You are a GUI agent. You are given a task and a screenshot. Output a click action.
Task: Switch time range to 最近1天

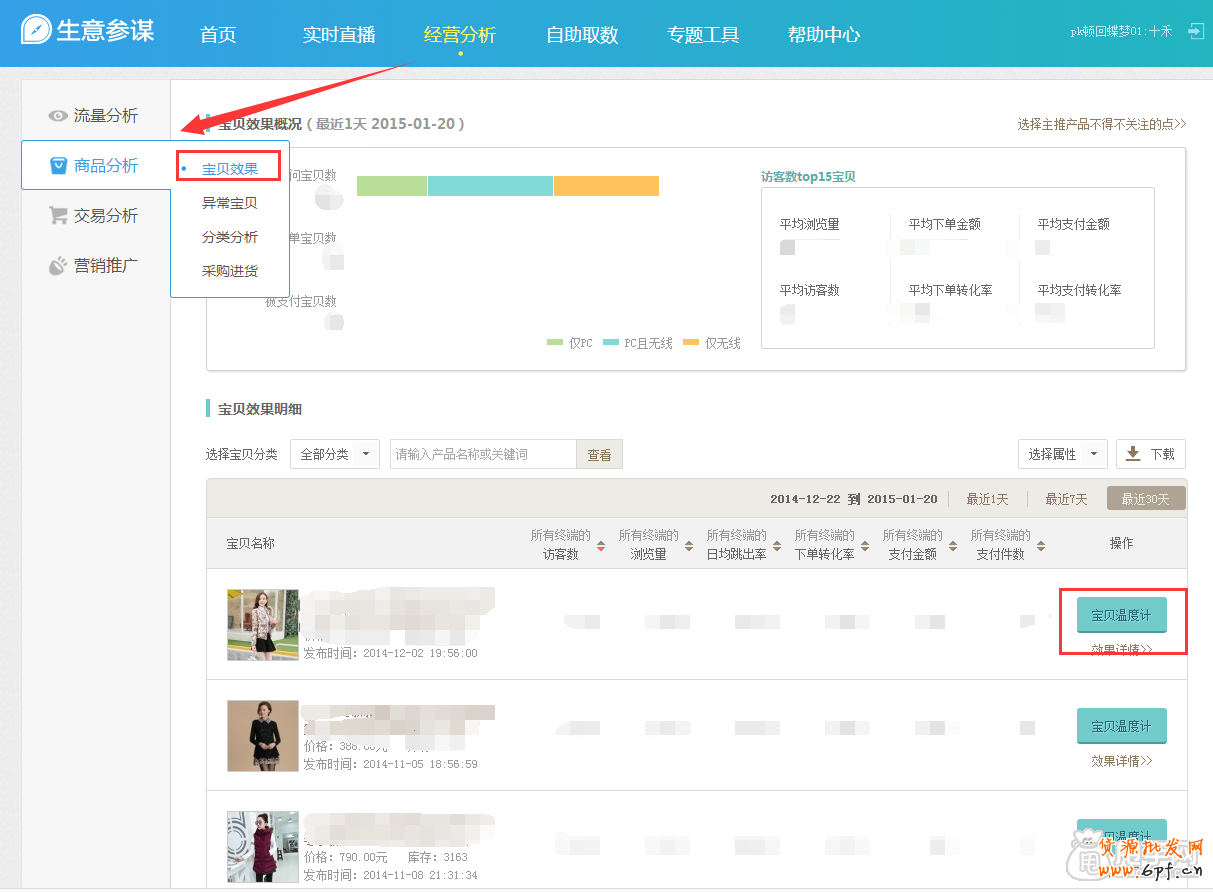coord(987,498)
